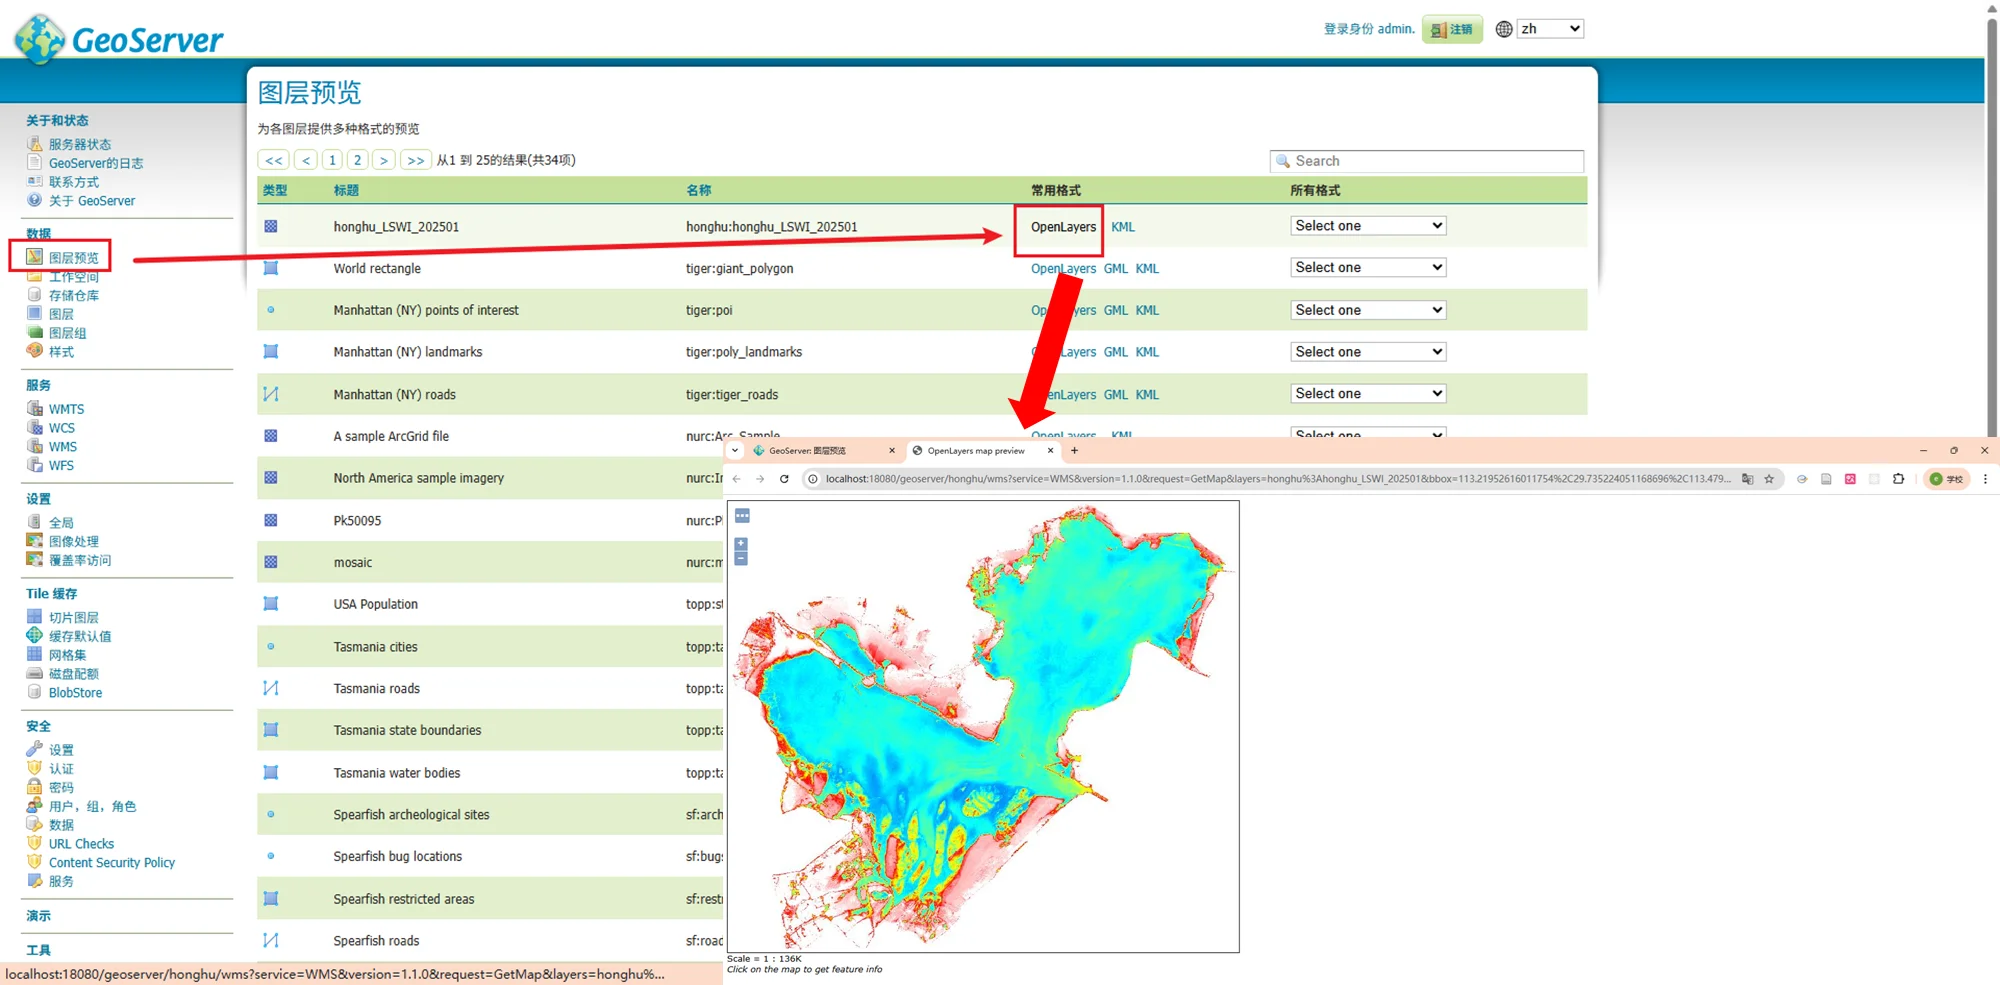2000x985 pixels.
Task: Open OpenLayers preview for honghu_LSWI_202501
Action: tap(1062, 227)
